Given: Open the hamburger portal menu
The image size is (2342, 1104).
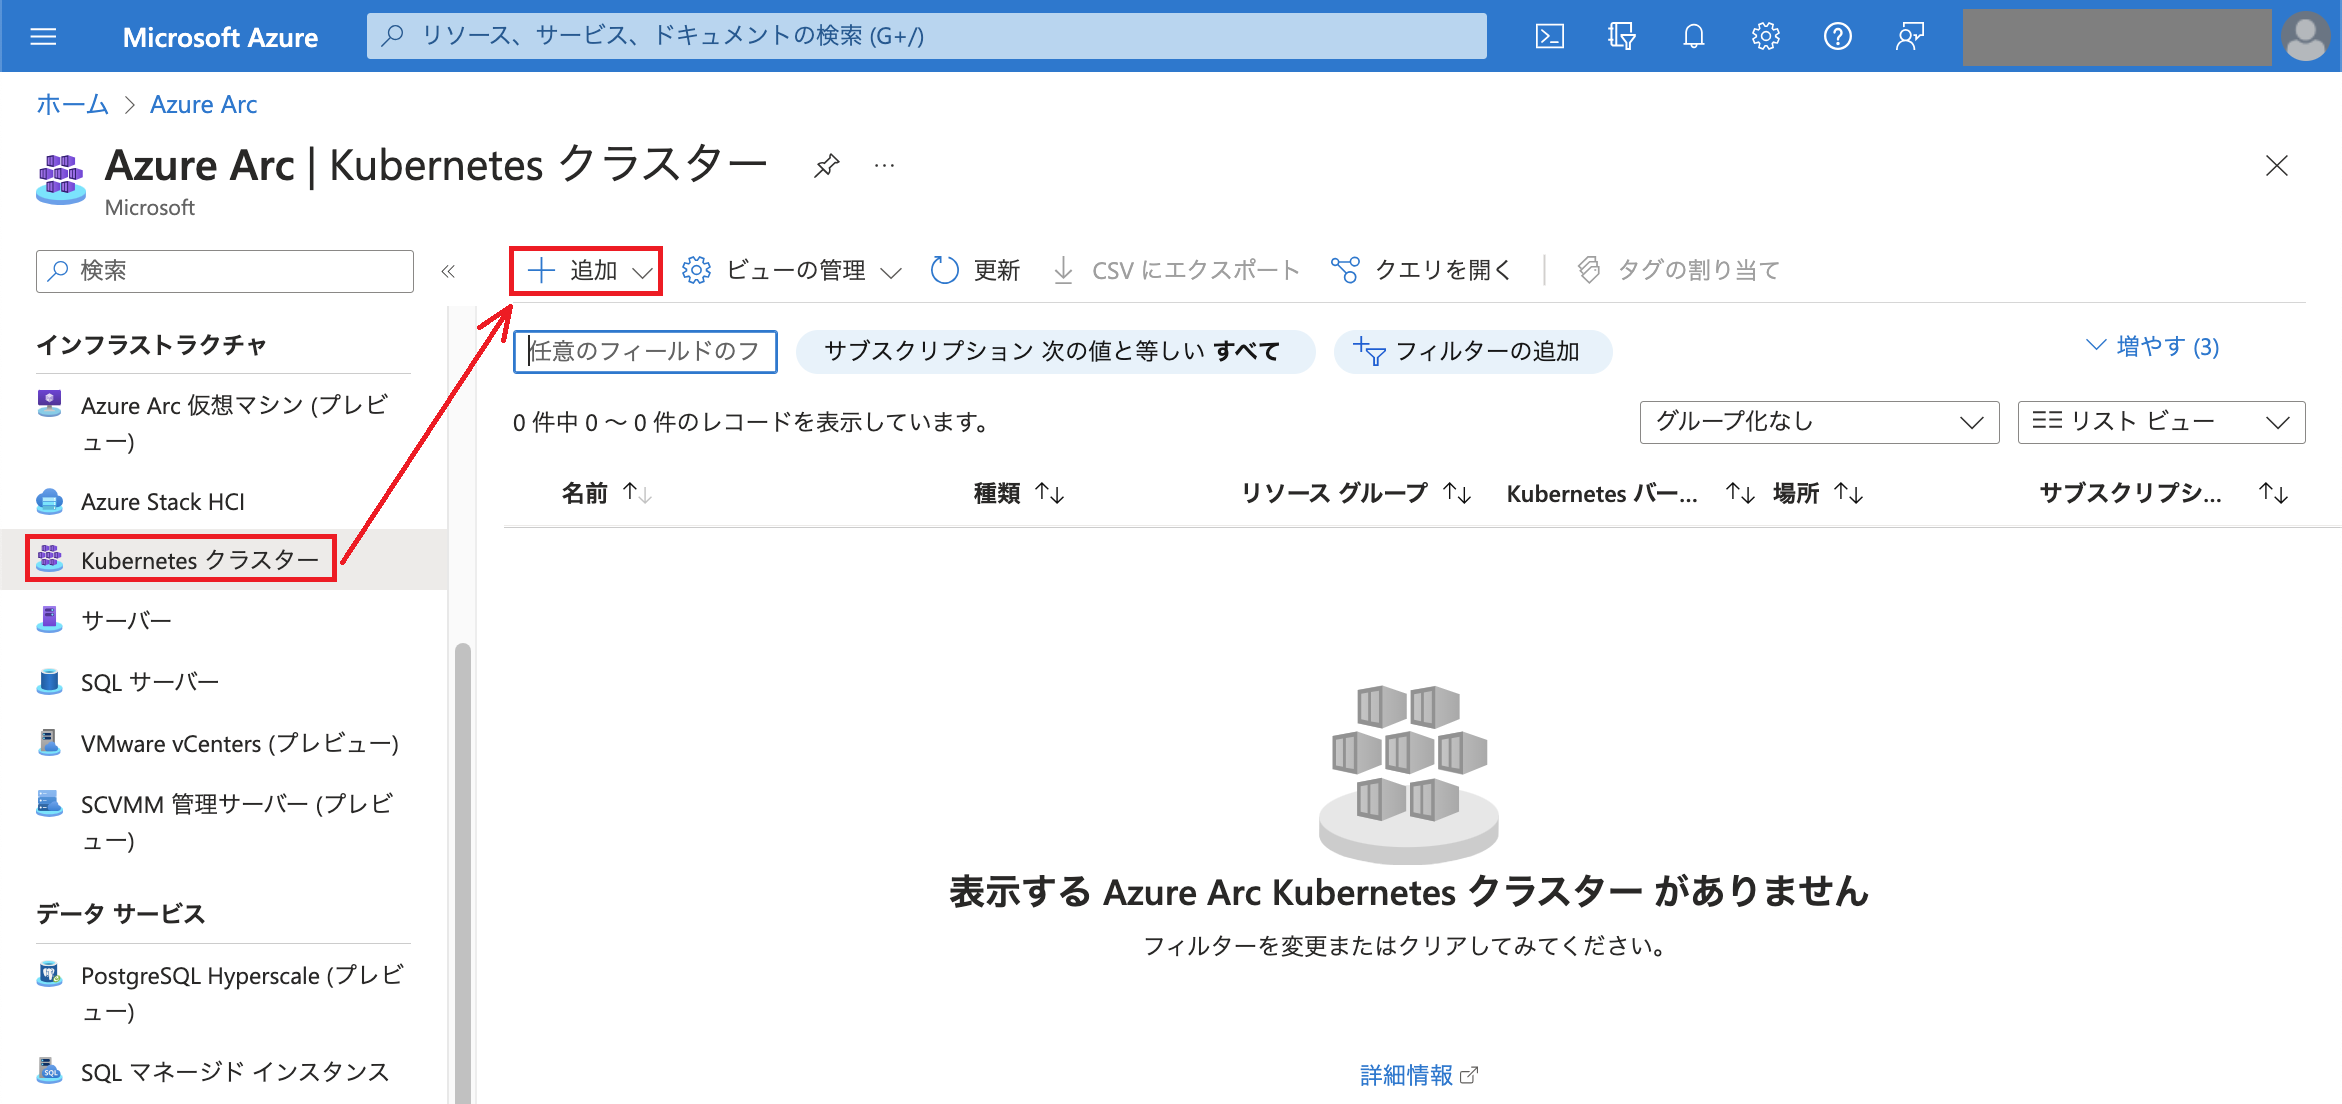Looking at the screenshot, I should click(43, 37).
